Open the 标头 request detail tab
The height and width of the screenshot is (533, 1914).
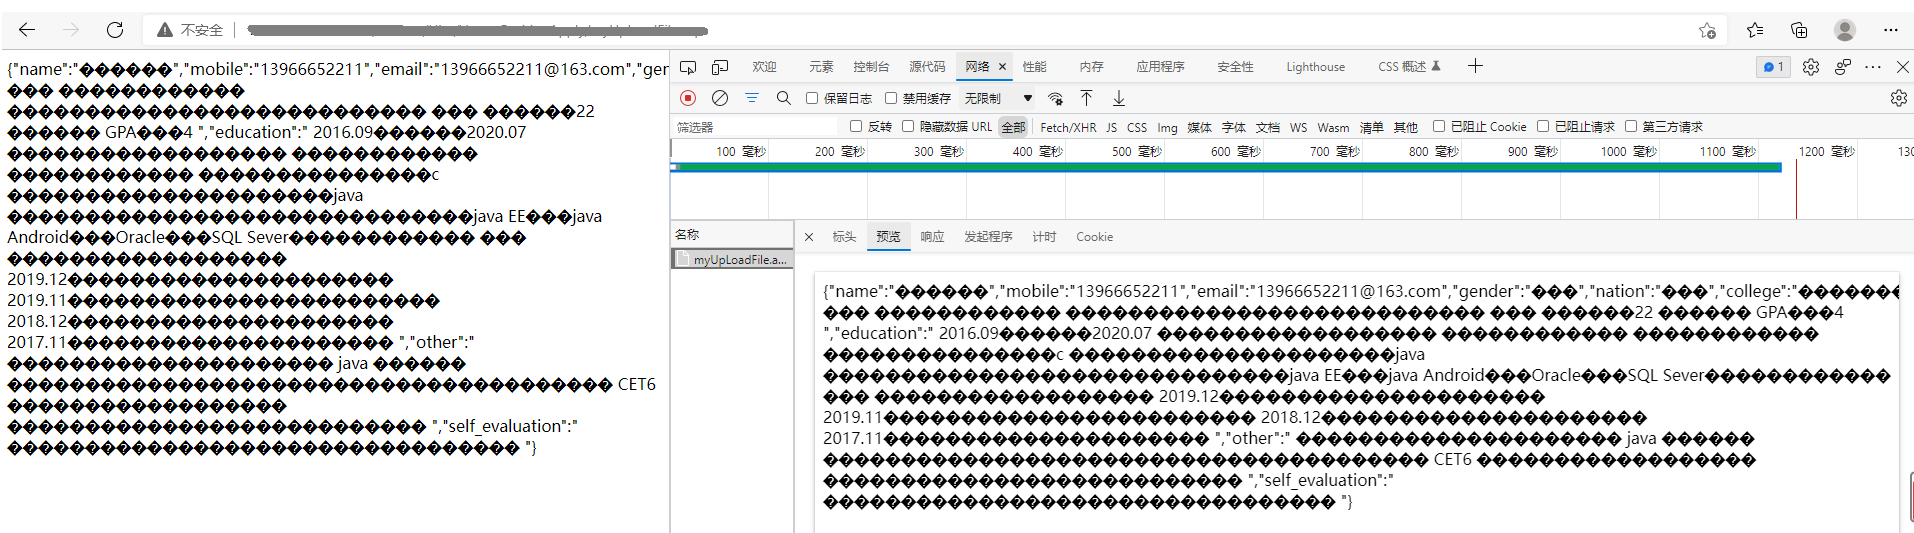click(844, 237)
